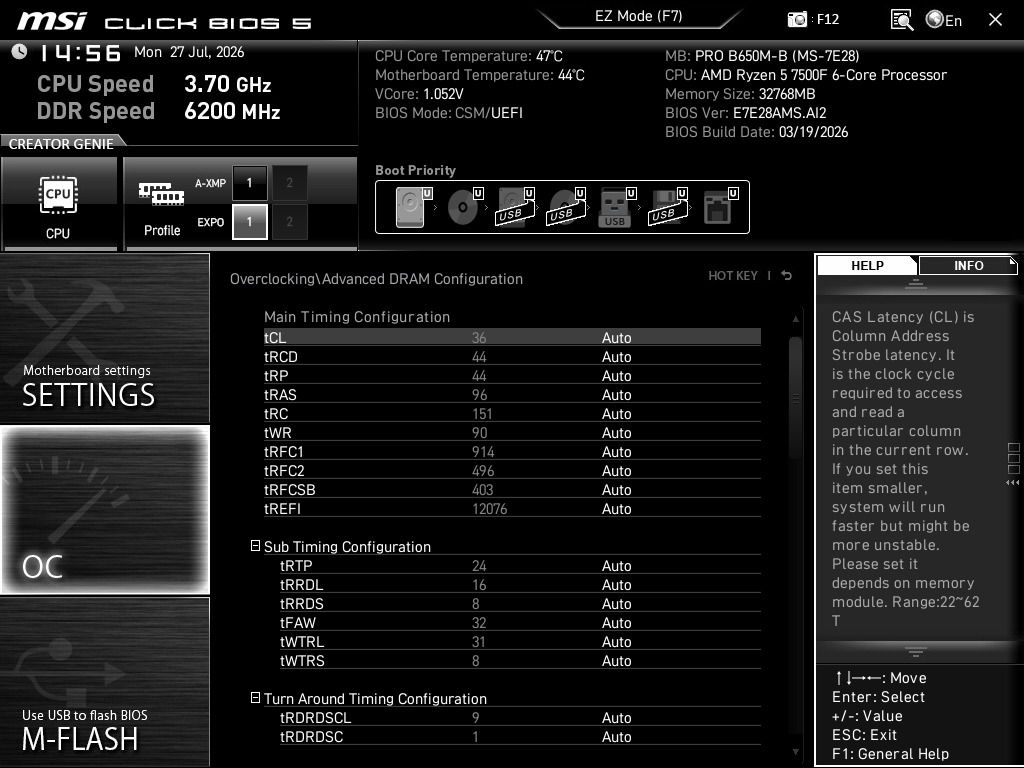Select the tRFC1 Auto value field

[x=616, y=451]
